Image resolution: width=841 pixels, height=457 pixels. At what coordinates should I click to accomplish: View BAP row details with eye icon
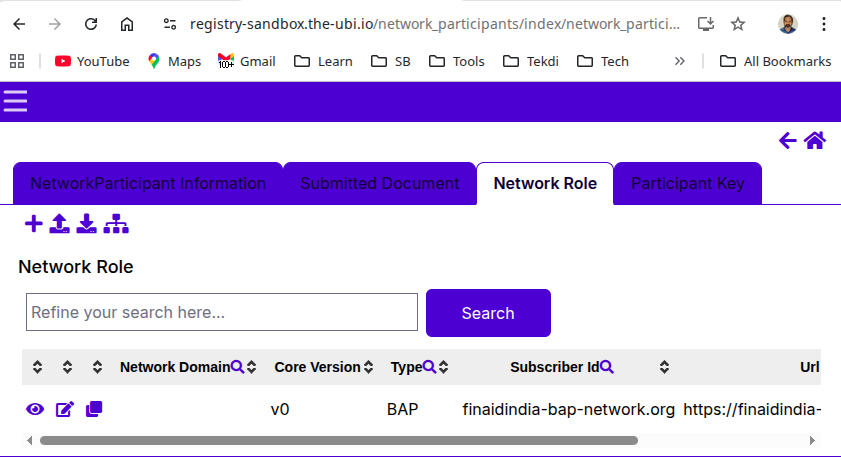click(x=35, y=409)
